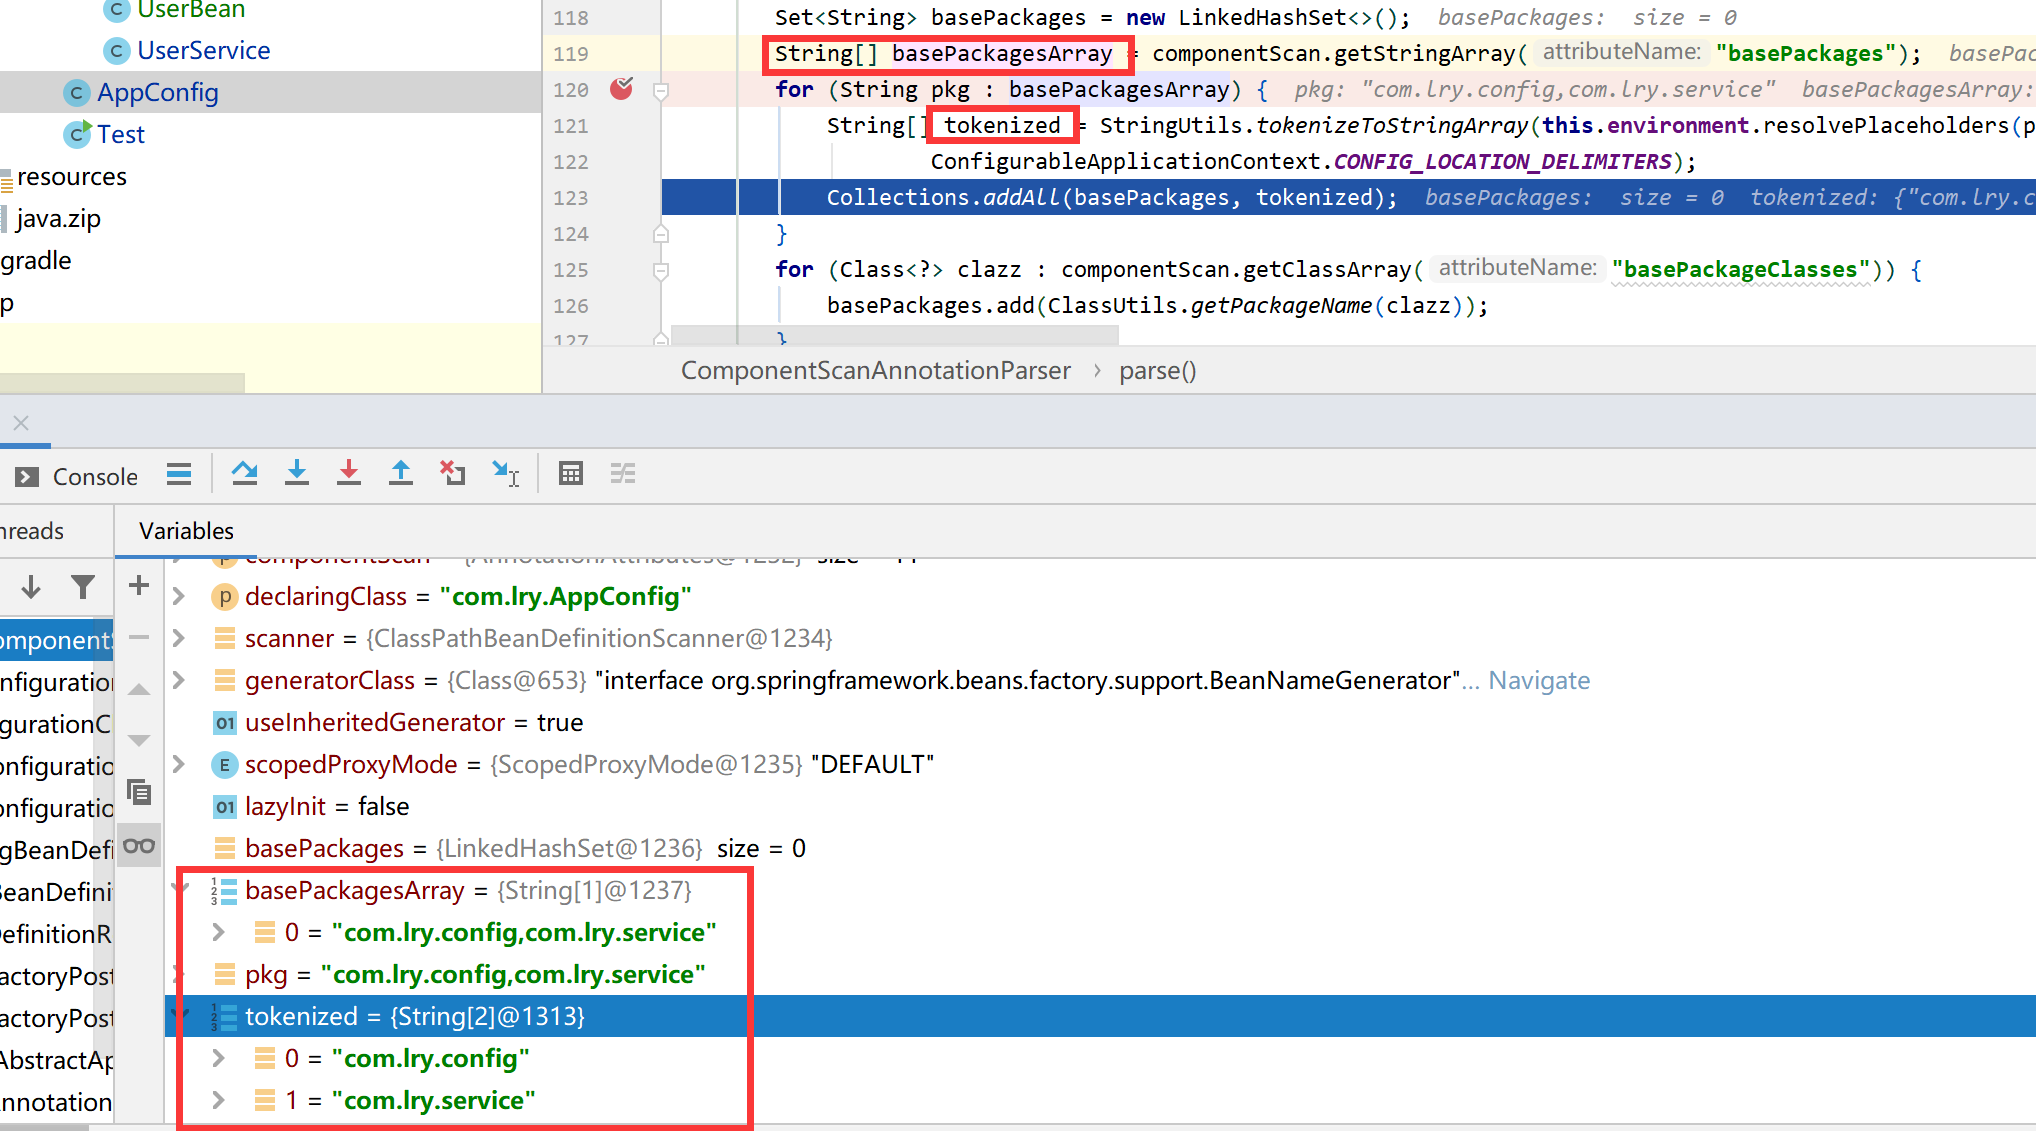Select the pkg variable row
The image size is (2036, 1131).
pos(1100,974)
